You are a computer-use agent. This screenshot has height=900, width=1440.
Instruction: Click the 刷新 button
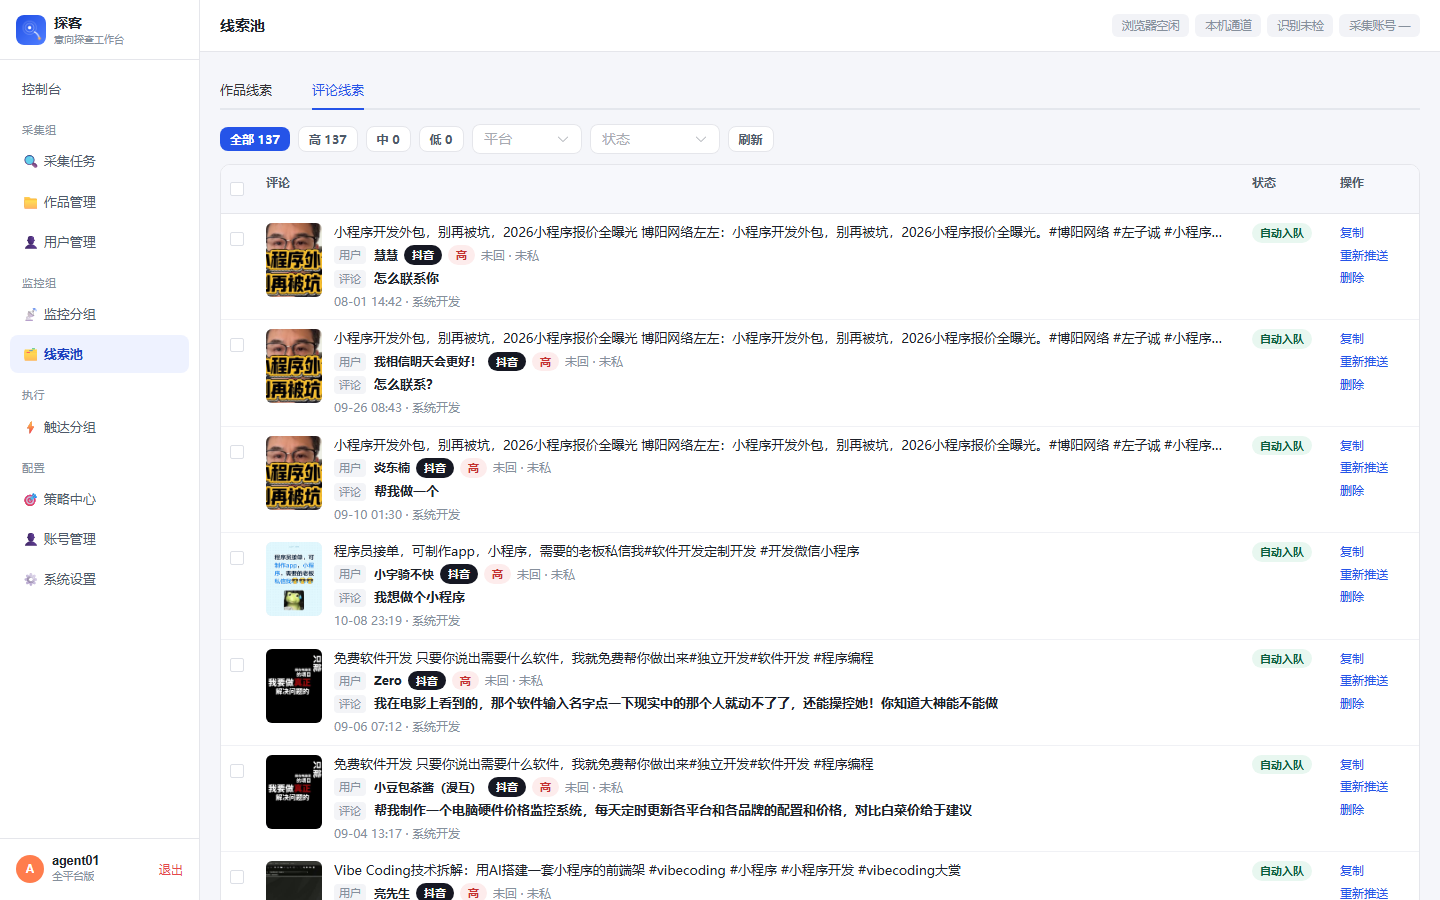[750, 139]
